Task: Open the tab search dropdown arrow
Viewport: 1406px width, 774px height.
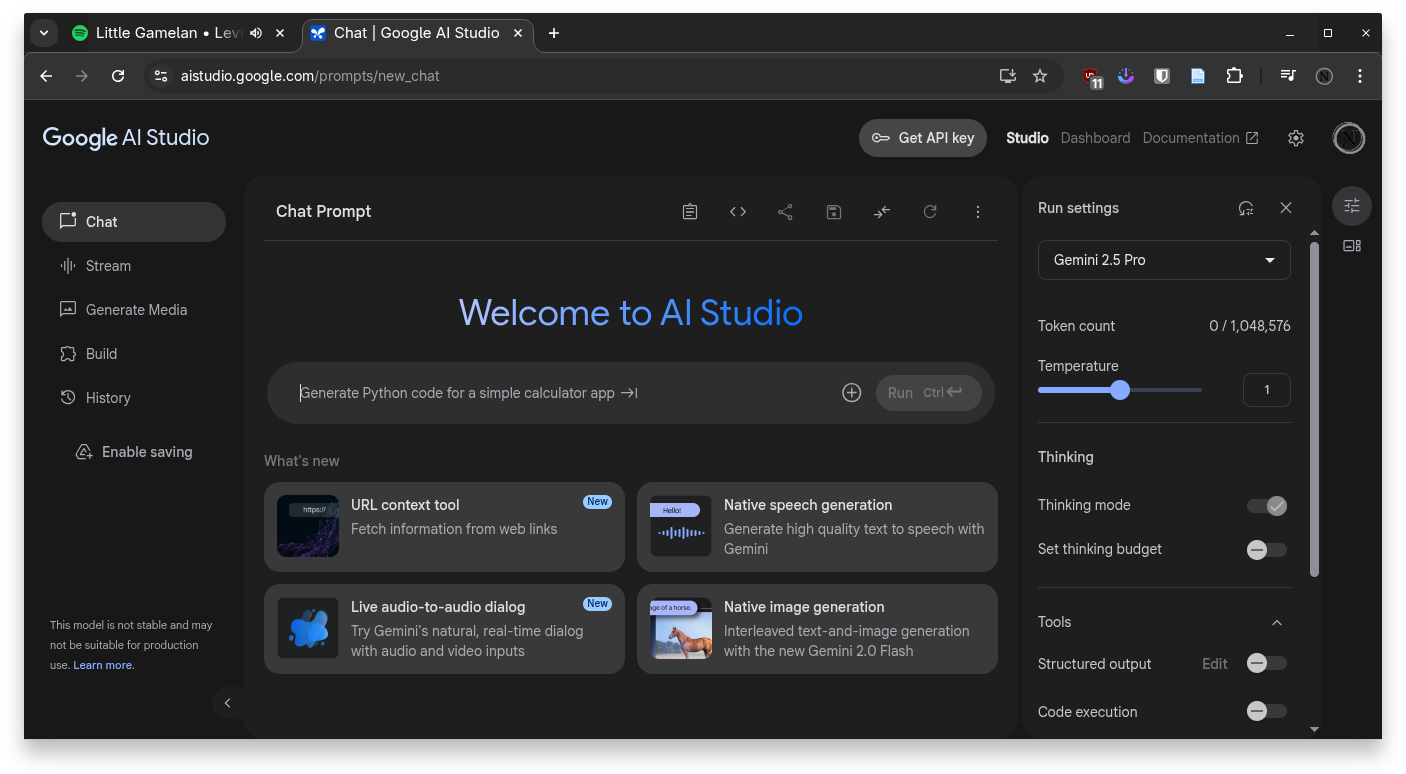Action: tap(44, 33)
